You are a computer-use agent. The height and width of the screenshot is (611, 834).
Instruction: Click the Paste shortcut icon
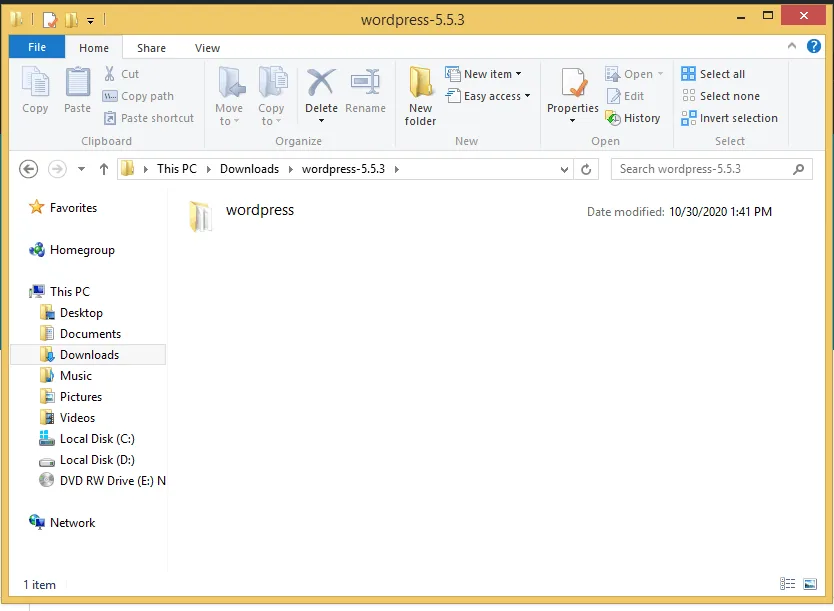tap(110, 118)
